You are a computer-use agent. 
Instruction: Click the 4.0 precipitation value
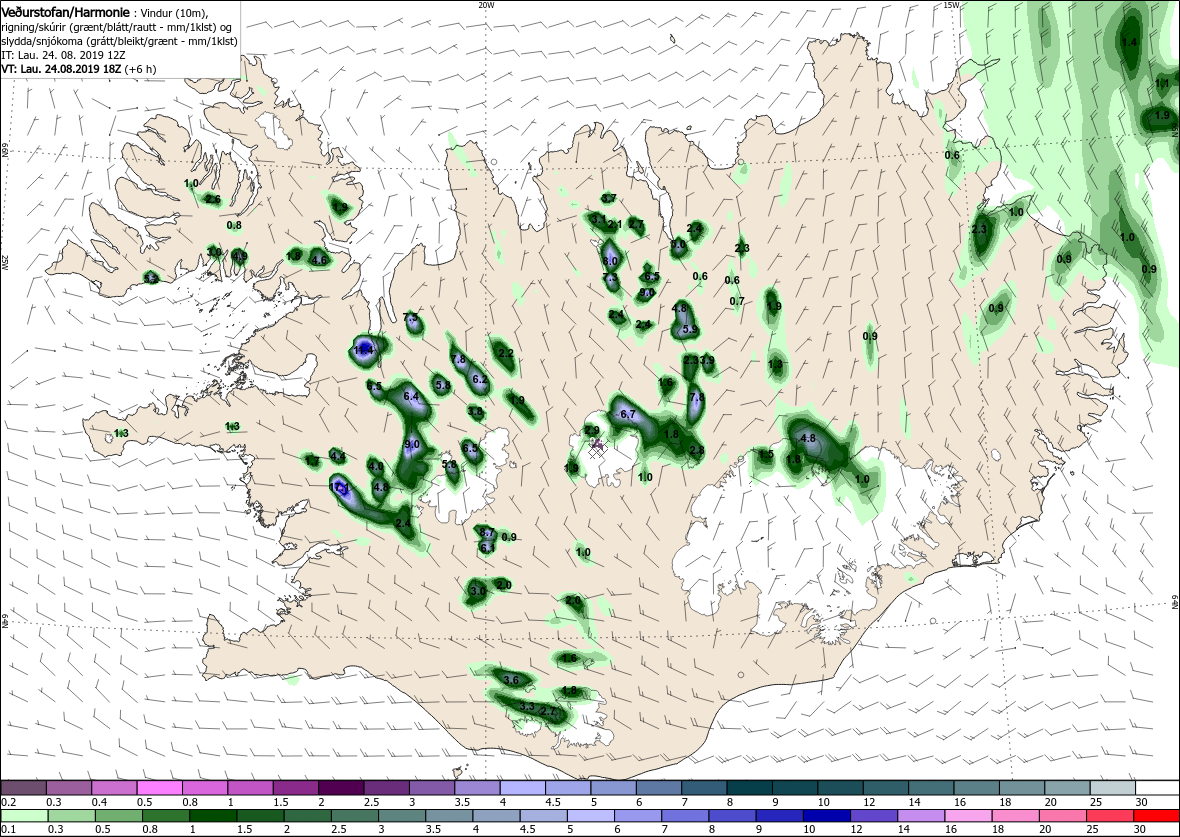pos(376,467)
